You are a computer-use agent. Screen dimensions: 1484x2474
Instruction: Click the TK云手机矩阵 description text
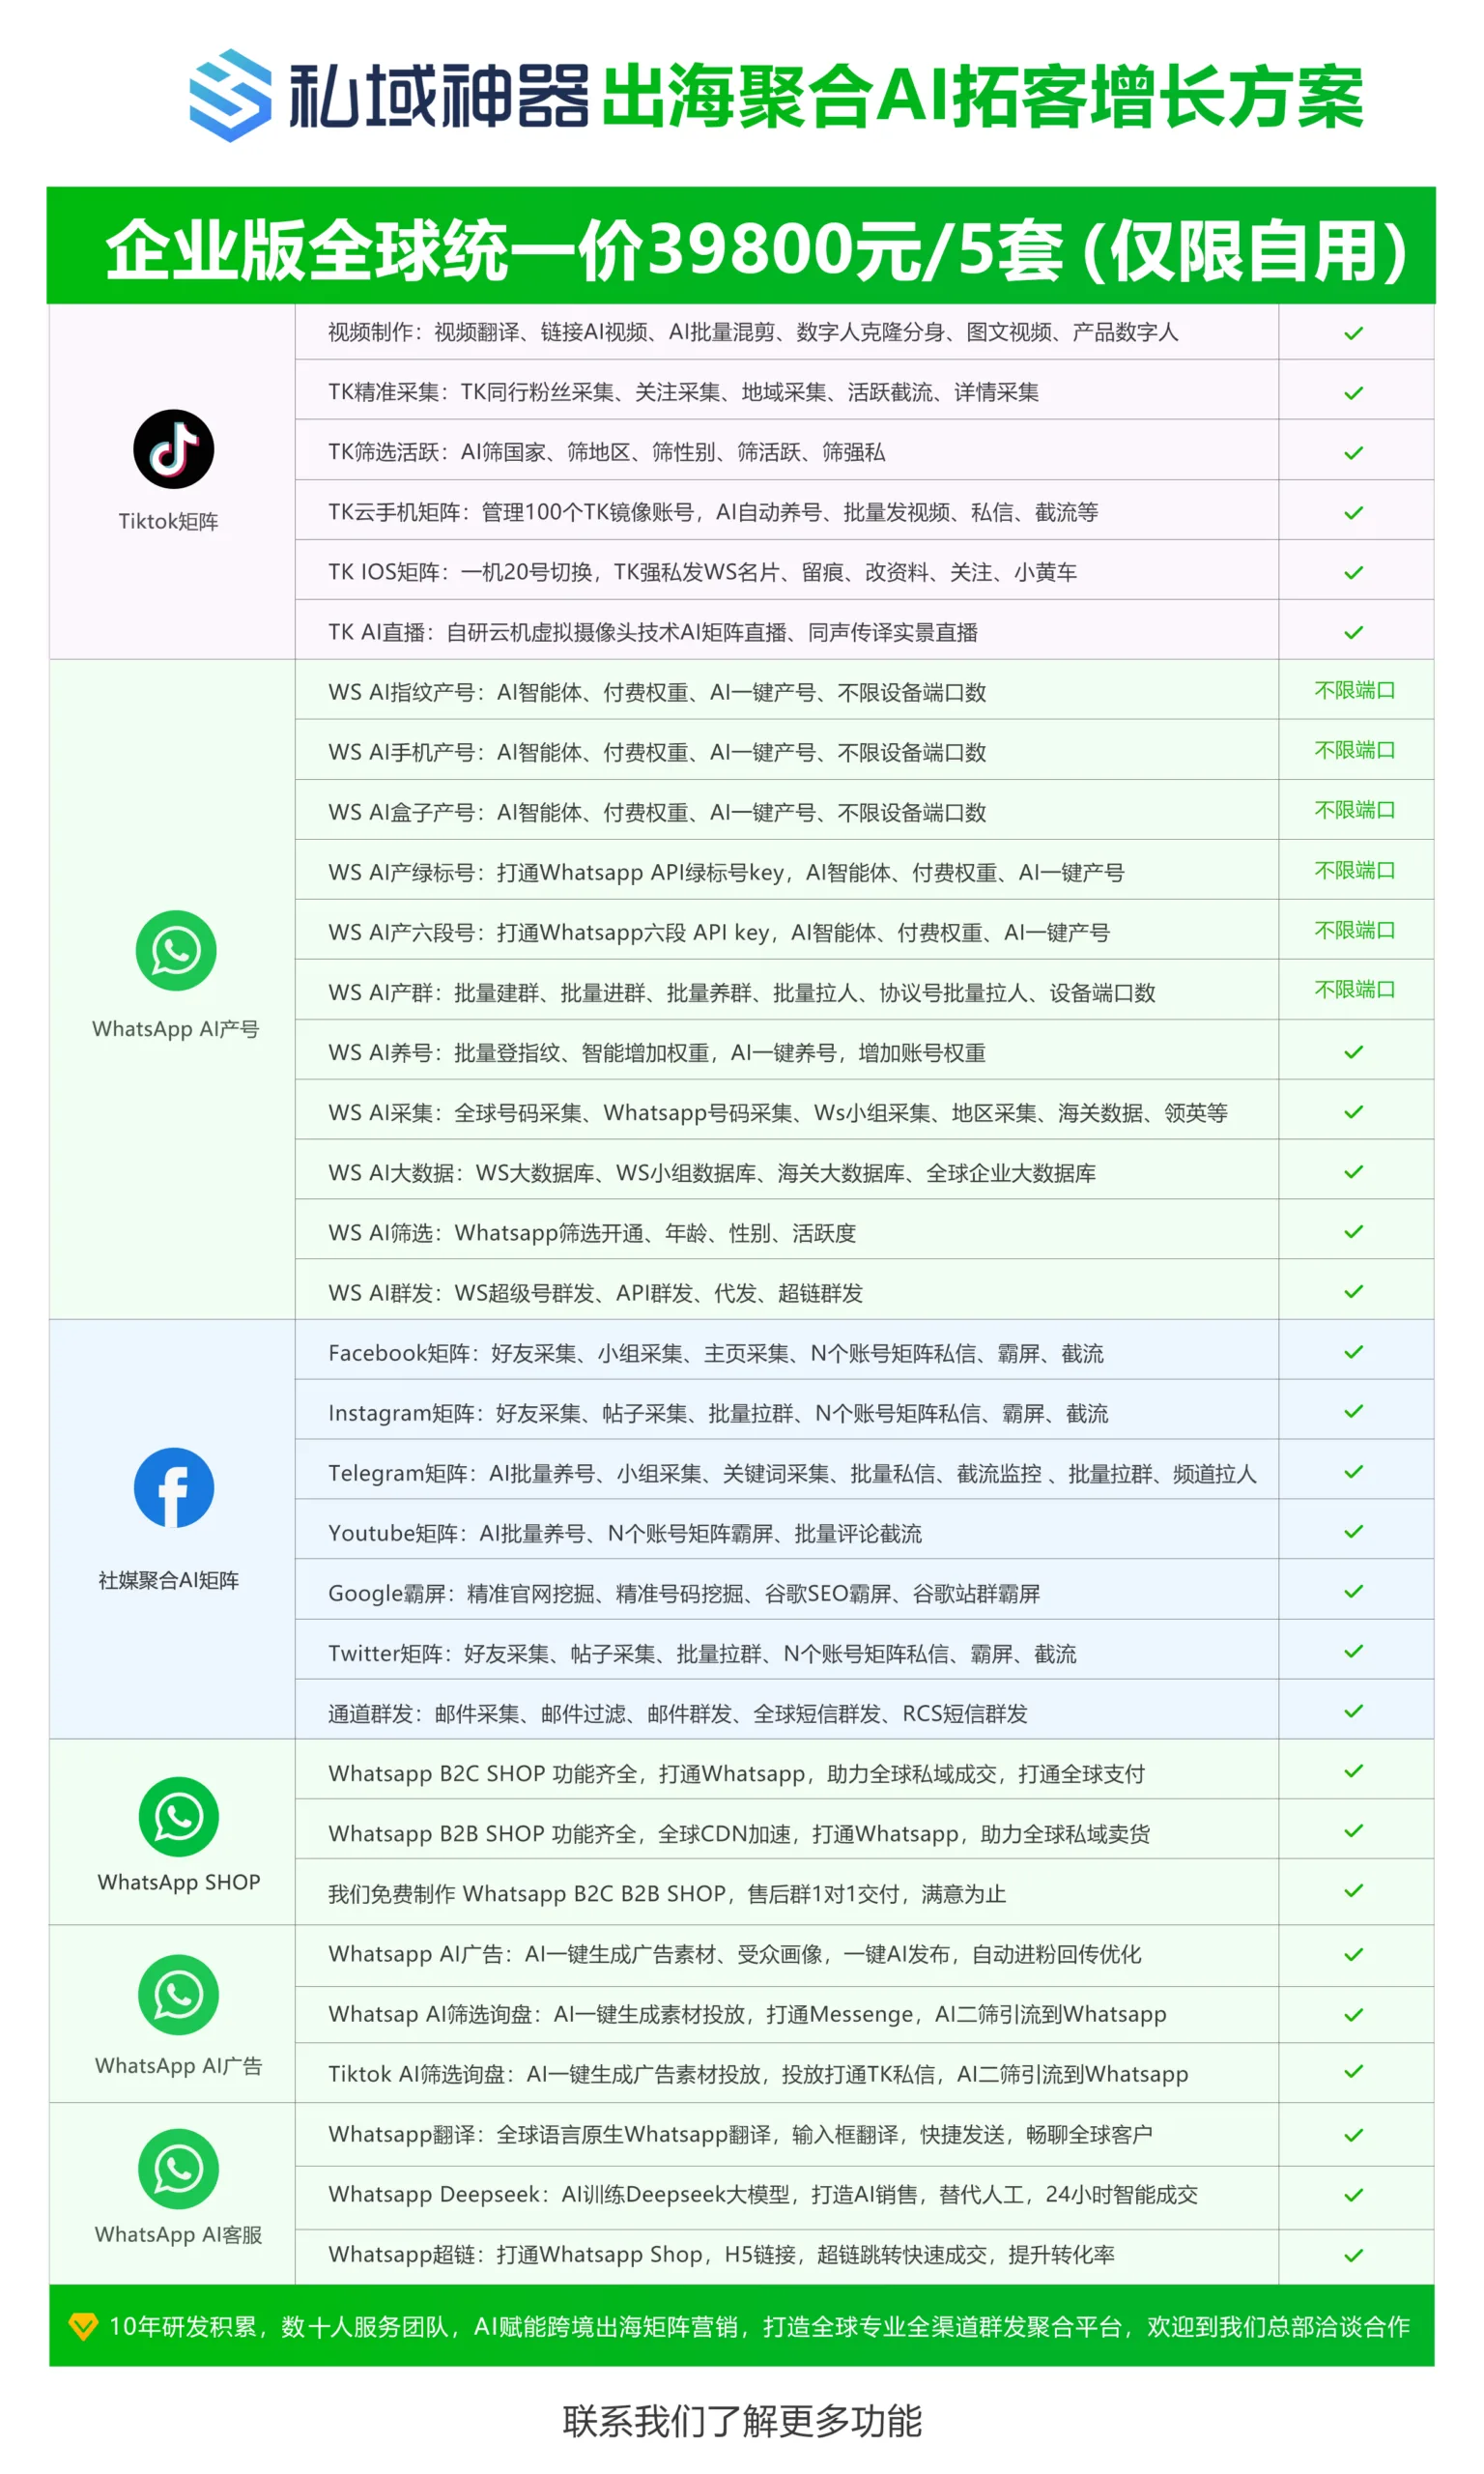click(713, 513)
